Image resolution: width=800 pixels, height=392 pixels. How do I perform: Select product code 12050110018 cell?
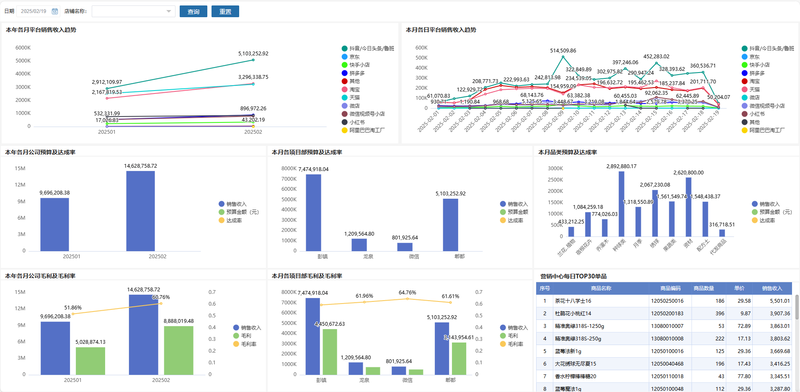point(669,376)
